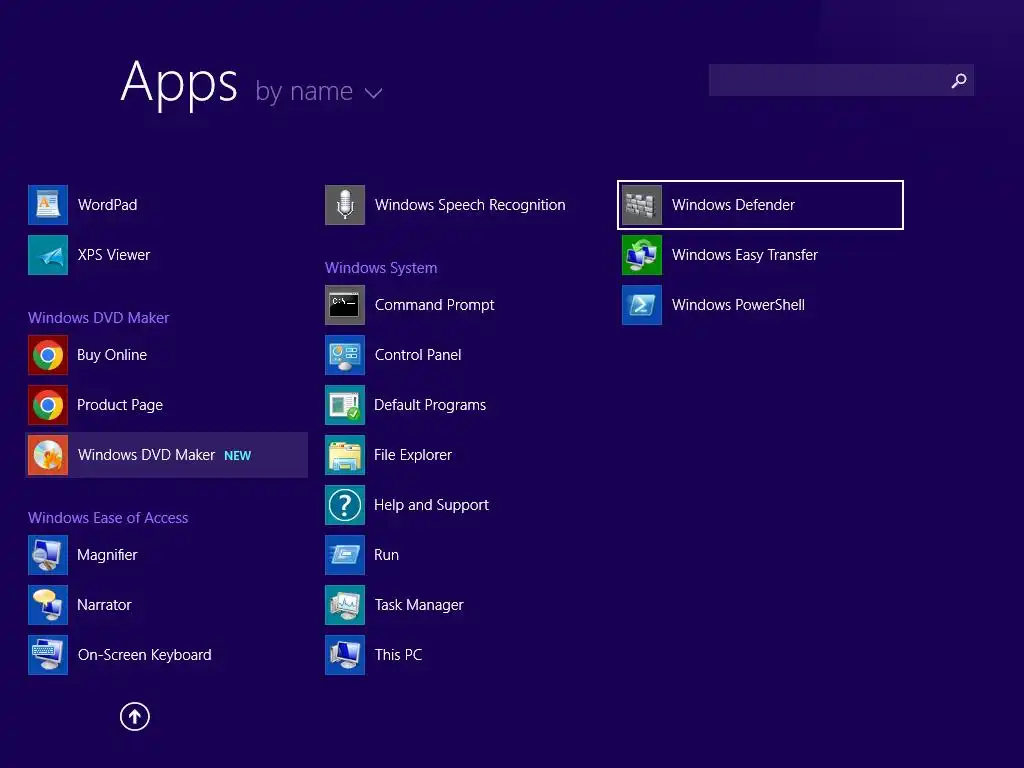1024x768 pixels.
Task: Open the 'by name' sort dropdown
Action: [x=318, y=91]
